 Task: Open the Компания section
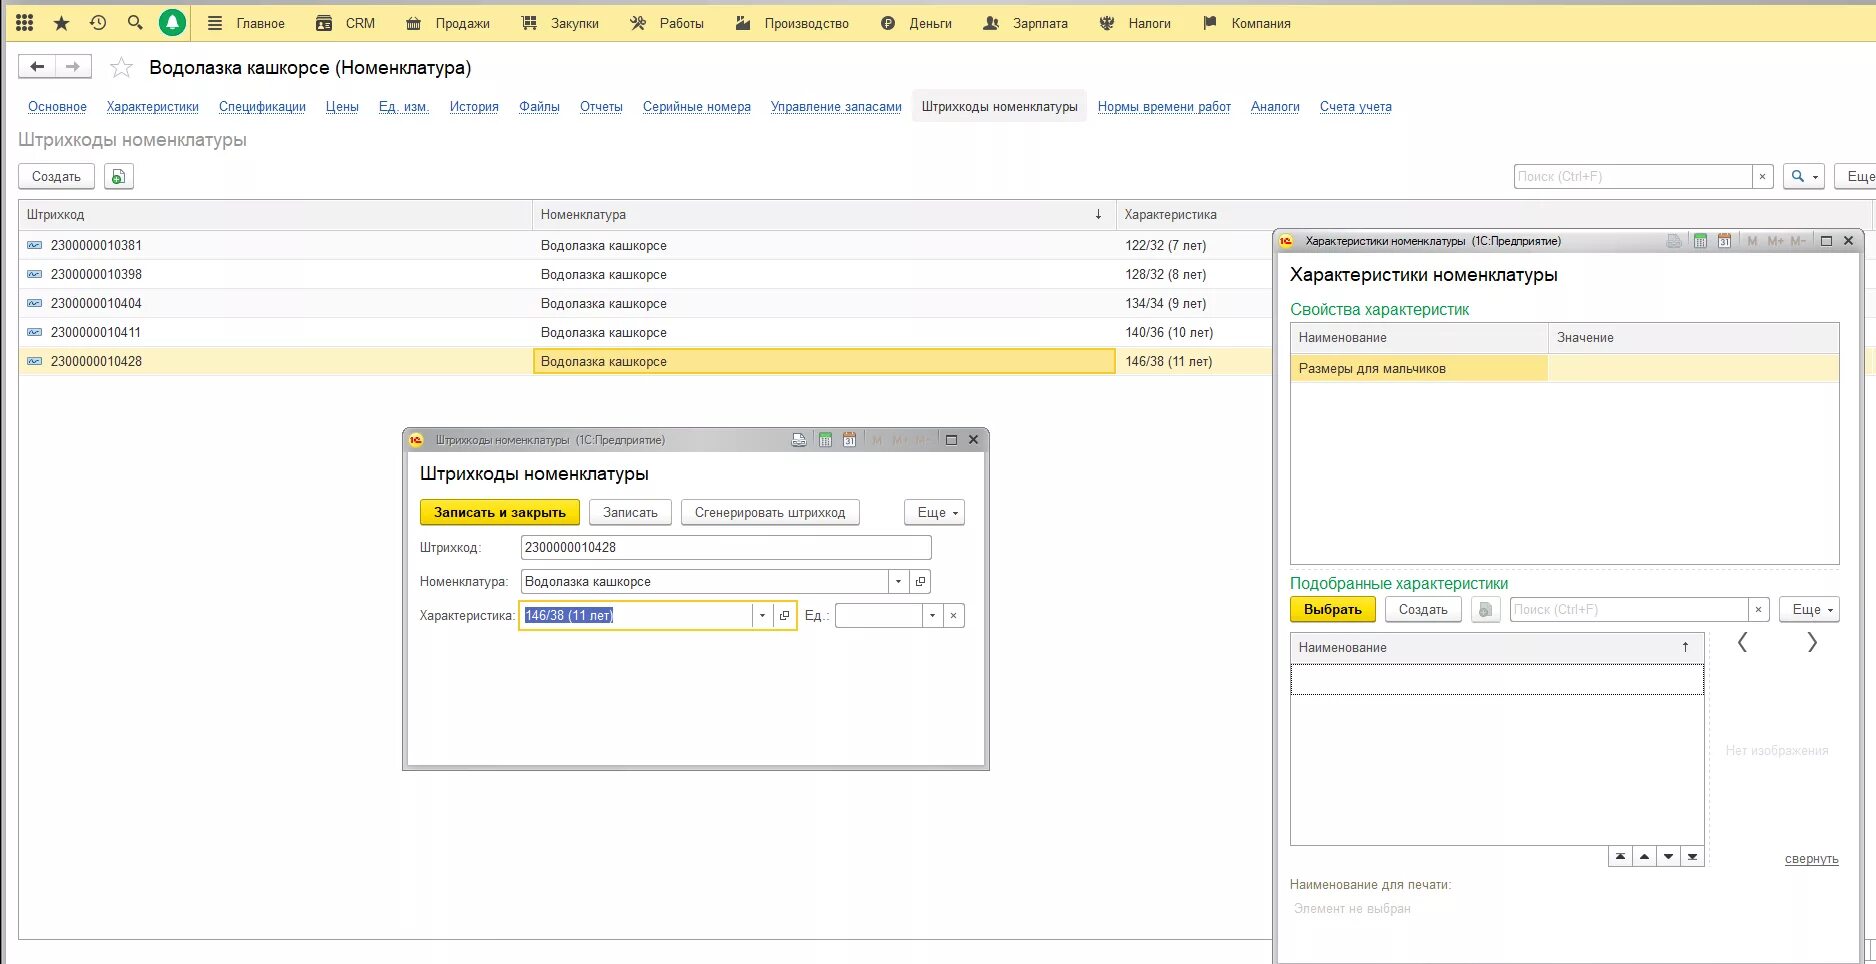[1246, 23]
